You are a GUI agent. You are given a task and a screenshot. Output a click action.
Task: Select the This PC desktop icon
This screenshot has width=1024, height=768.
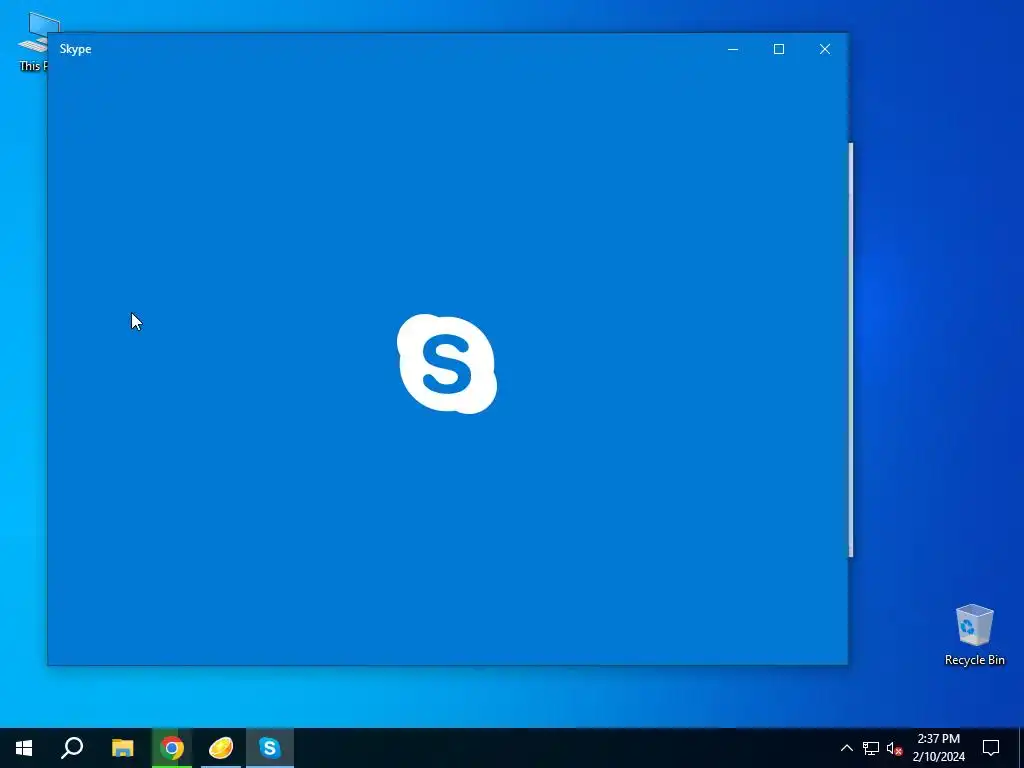point(33,40)
